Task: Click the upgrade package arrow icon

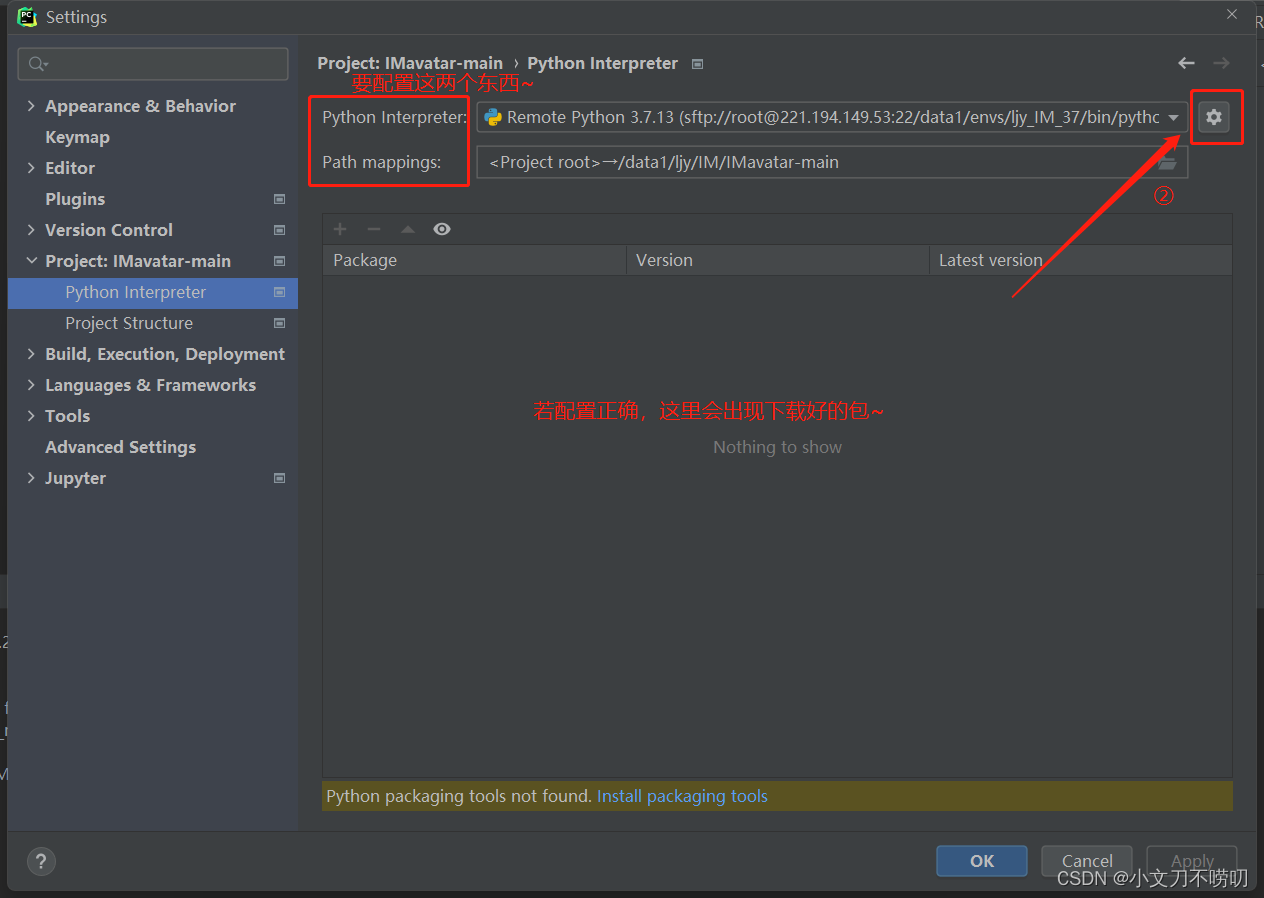Action: (x=408, y=229)
